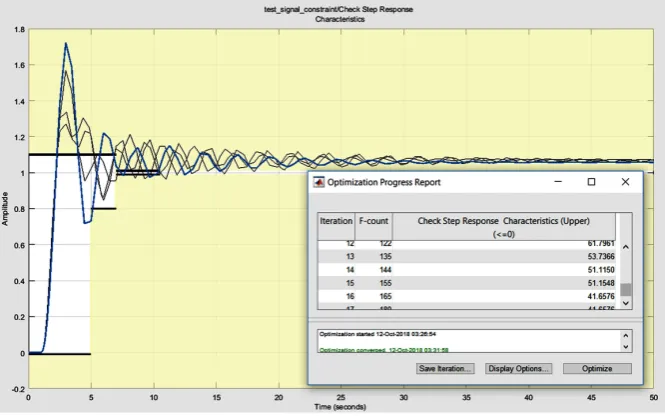
Task: Click the upper bound line at 1.1
Action: tap(71, 155)
